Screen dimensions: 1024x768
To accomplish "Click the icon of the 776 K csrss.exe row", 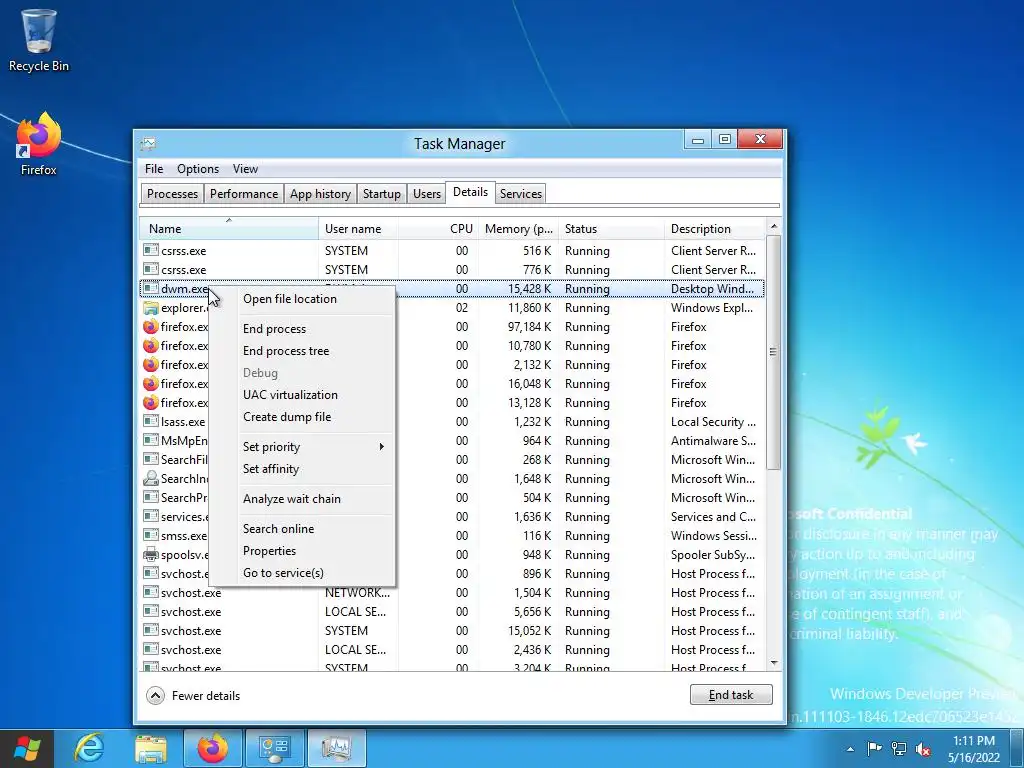I will point(151,269).
